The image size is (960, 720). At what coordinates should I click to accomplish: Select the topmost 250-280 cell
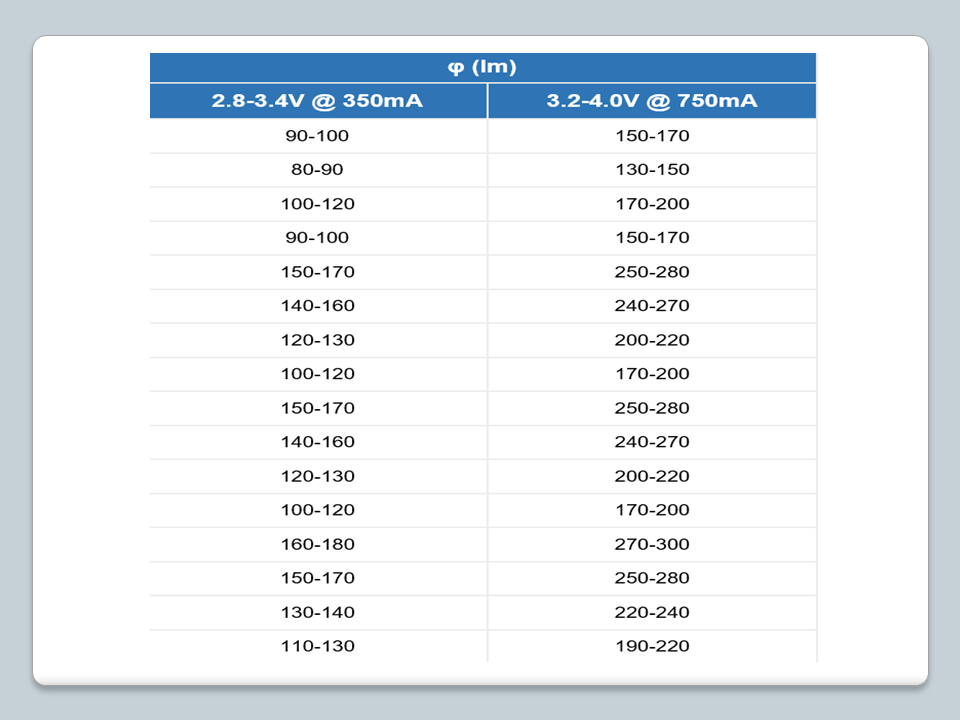(x=652, y=272)
